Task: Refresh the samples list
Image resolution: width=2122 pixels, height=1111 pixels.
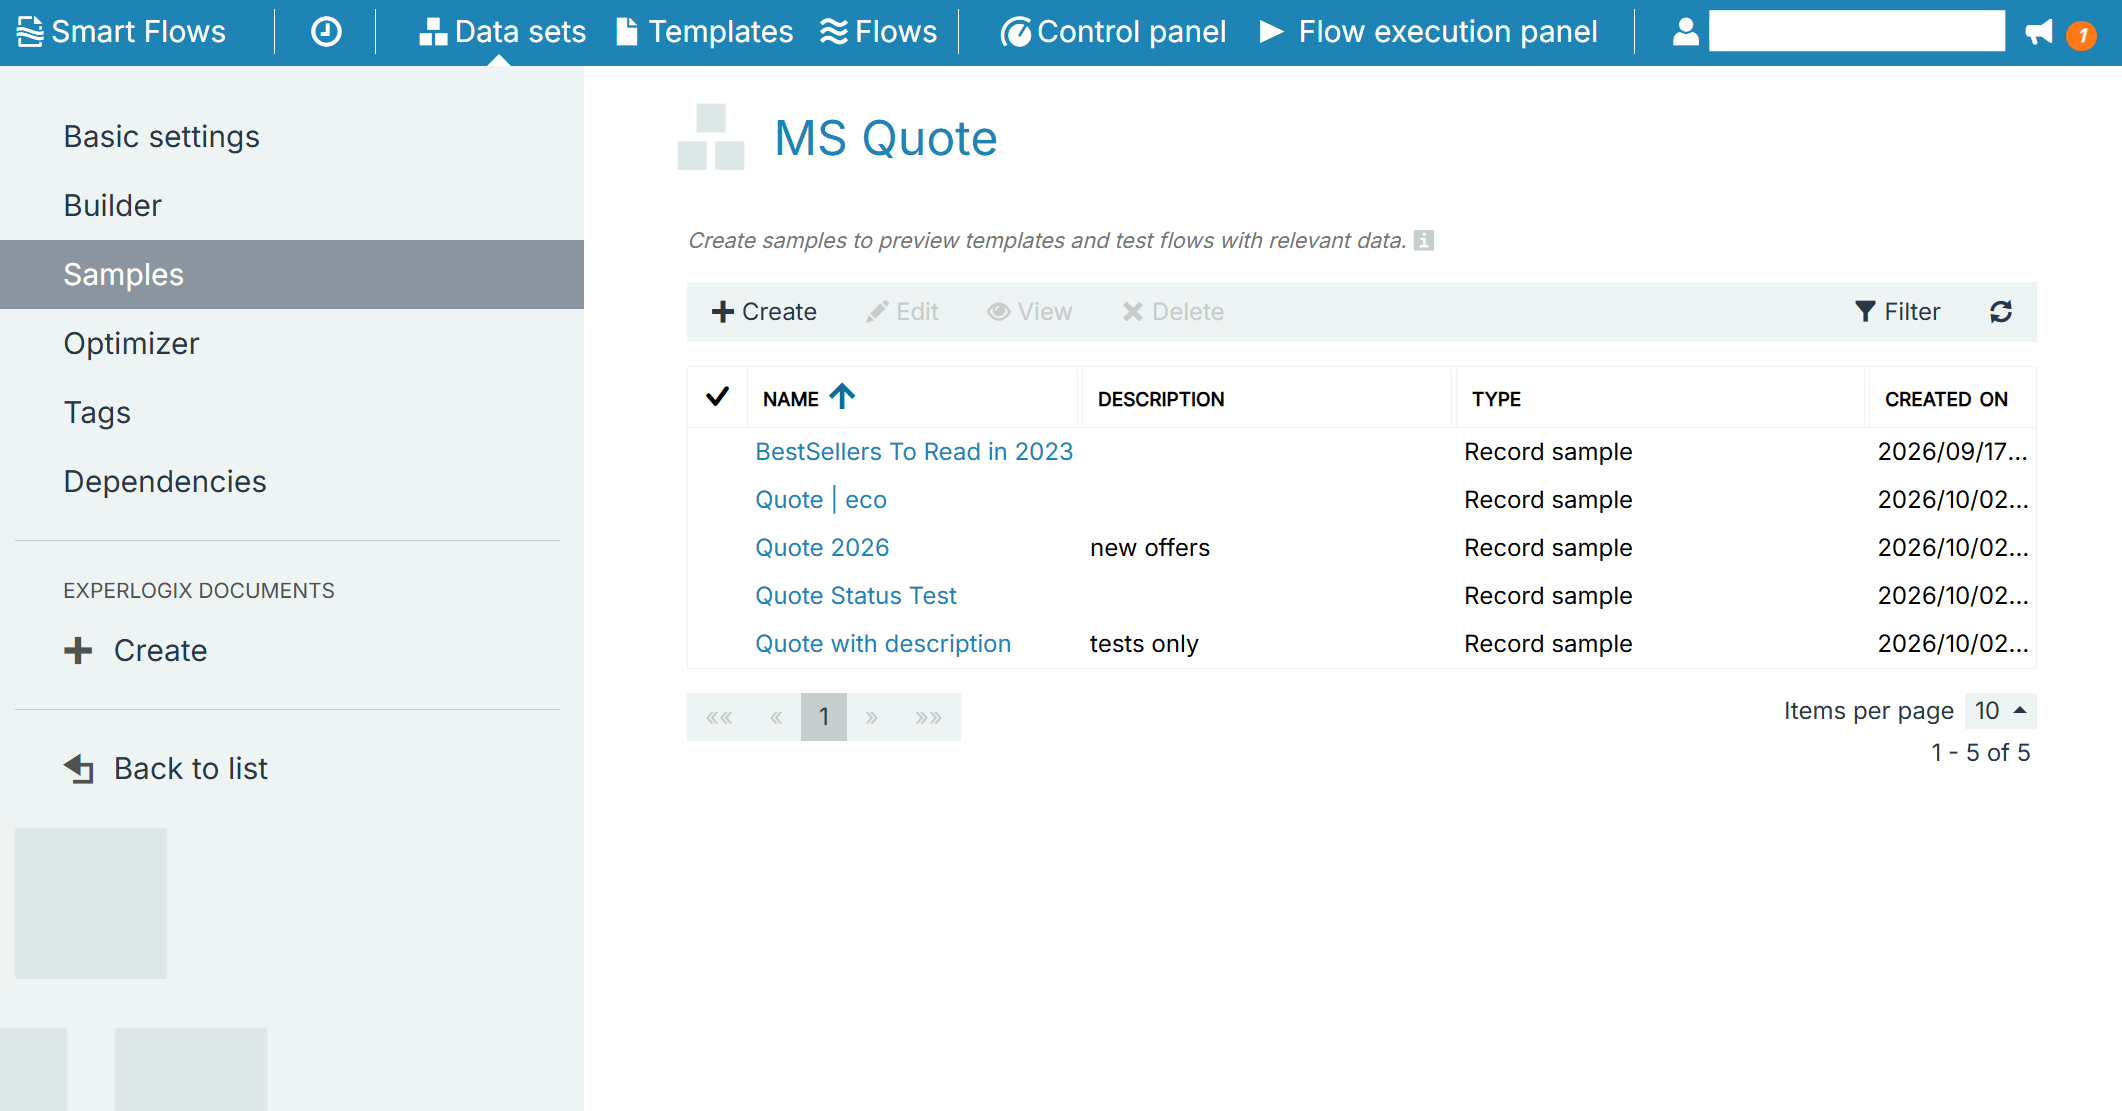Action: pyautogui.click(x=2001, y=312)
